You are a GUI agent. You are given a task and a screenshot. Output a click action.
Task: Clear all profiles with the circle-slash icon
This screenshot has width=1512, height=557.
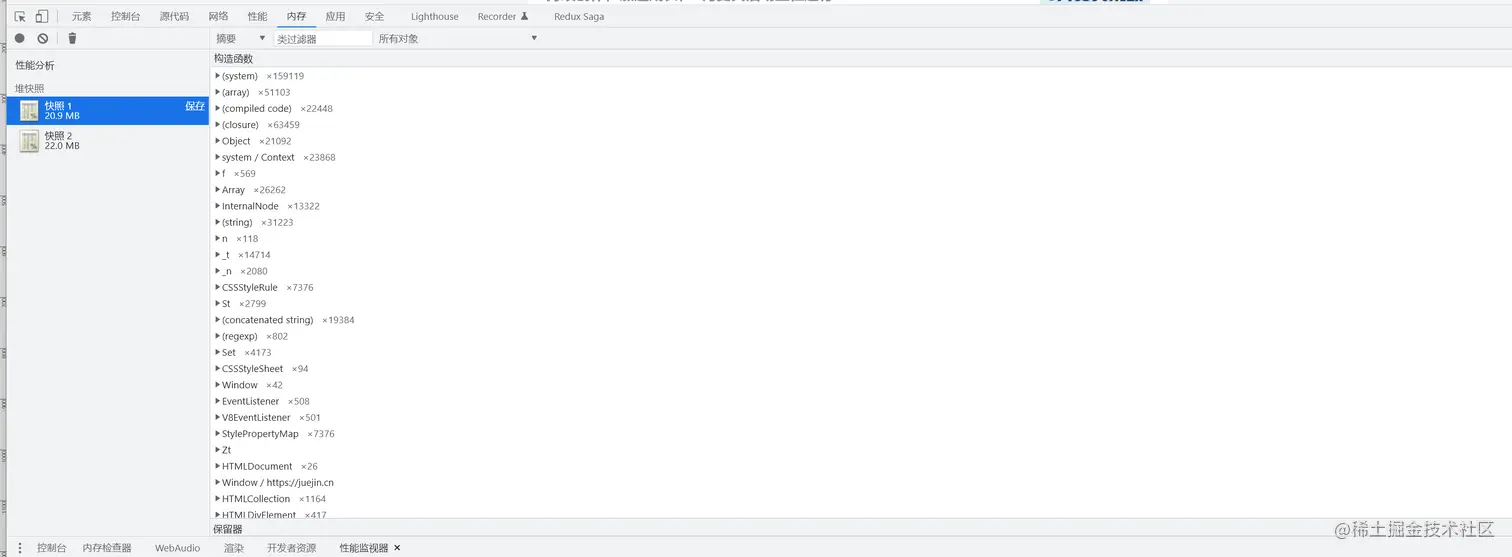pos(43,38)
